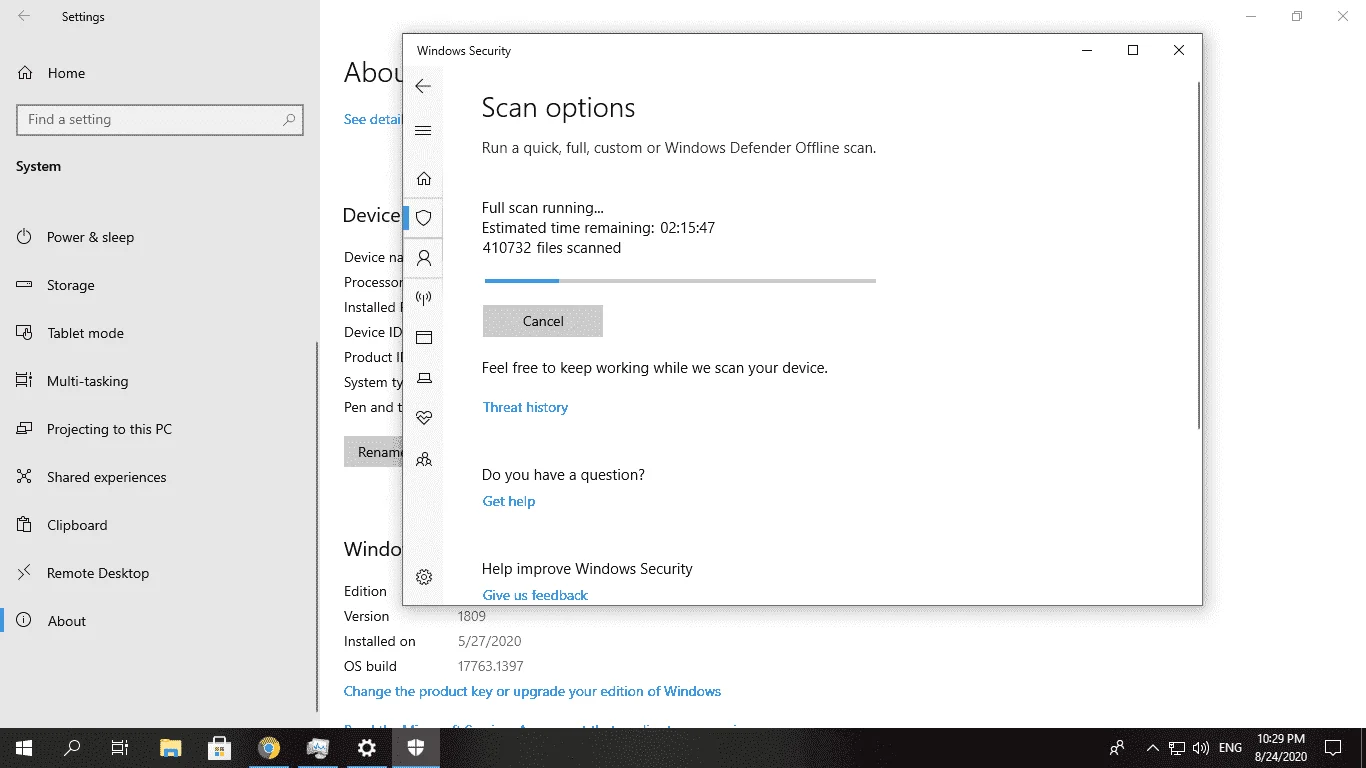Open Account protection person icon

point(424,258)
